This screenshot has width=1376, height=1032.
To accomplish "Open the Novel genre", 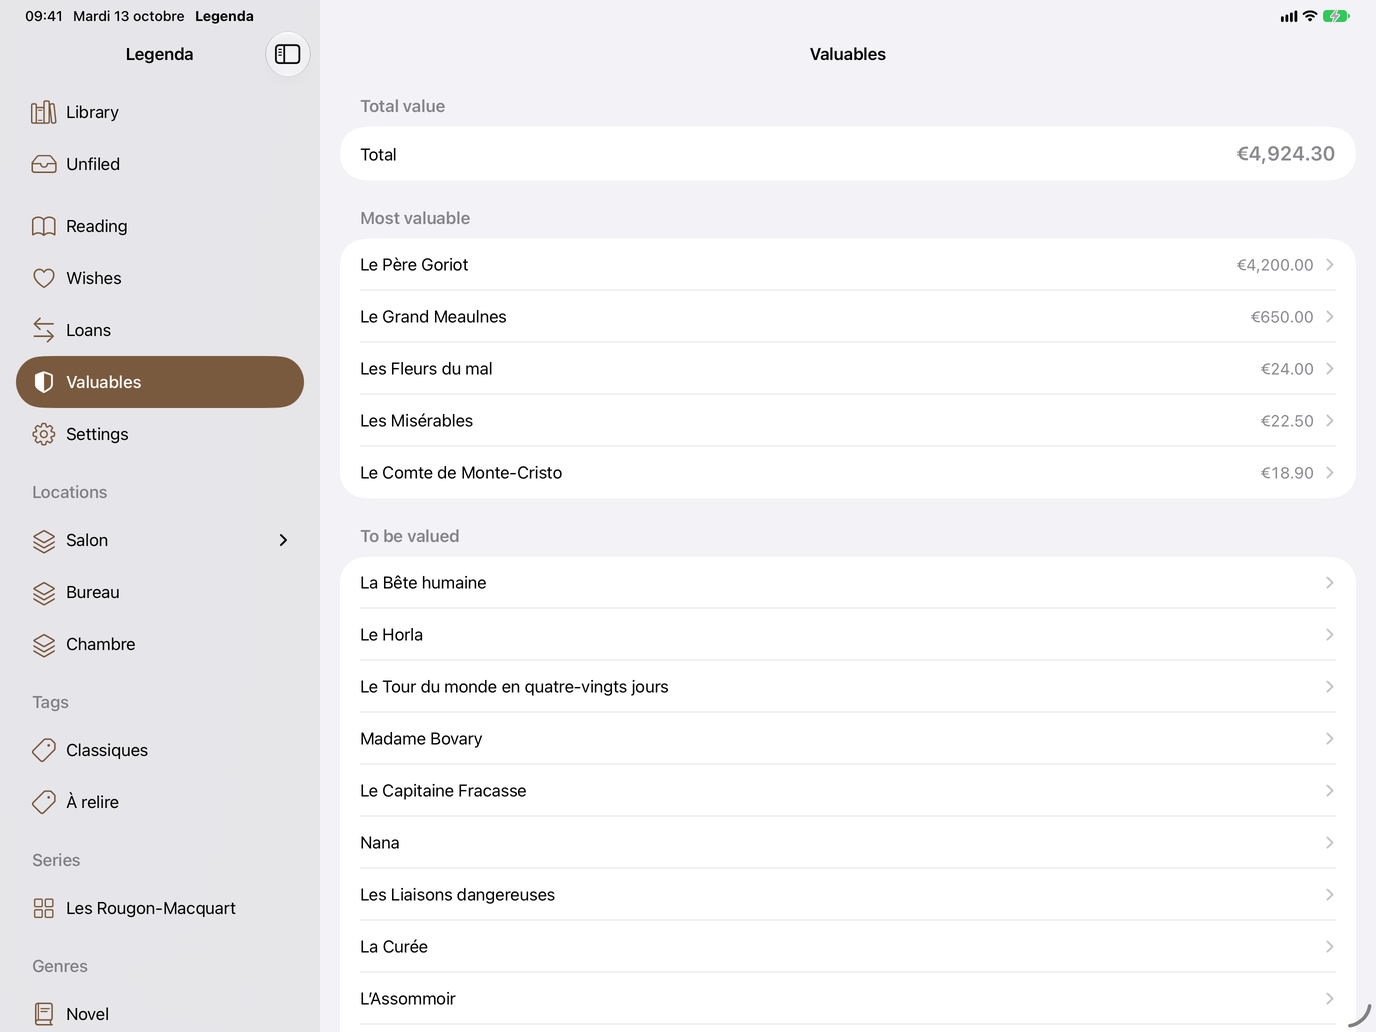I will click(160, 1010).
